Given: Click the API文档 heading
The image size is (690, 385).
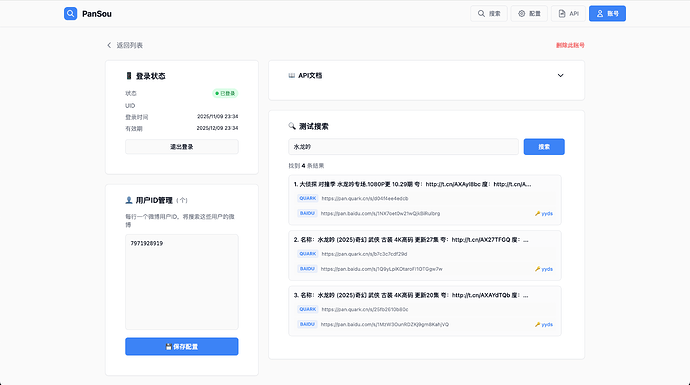Looking at the screenshot, I should coord(310,76).
